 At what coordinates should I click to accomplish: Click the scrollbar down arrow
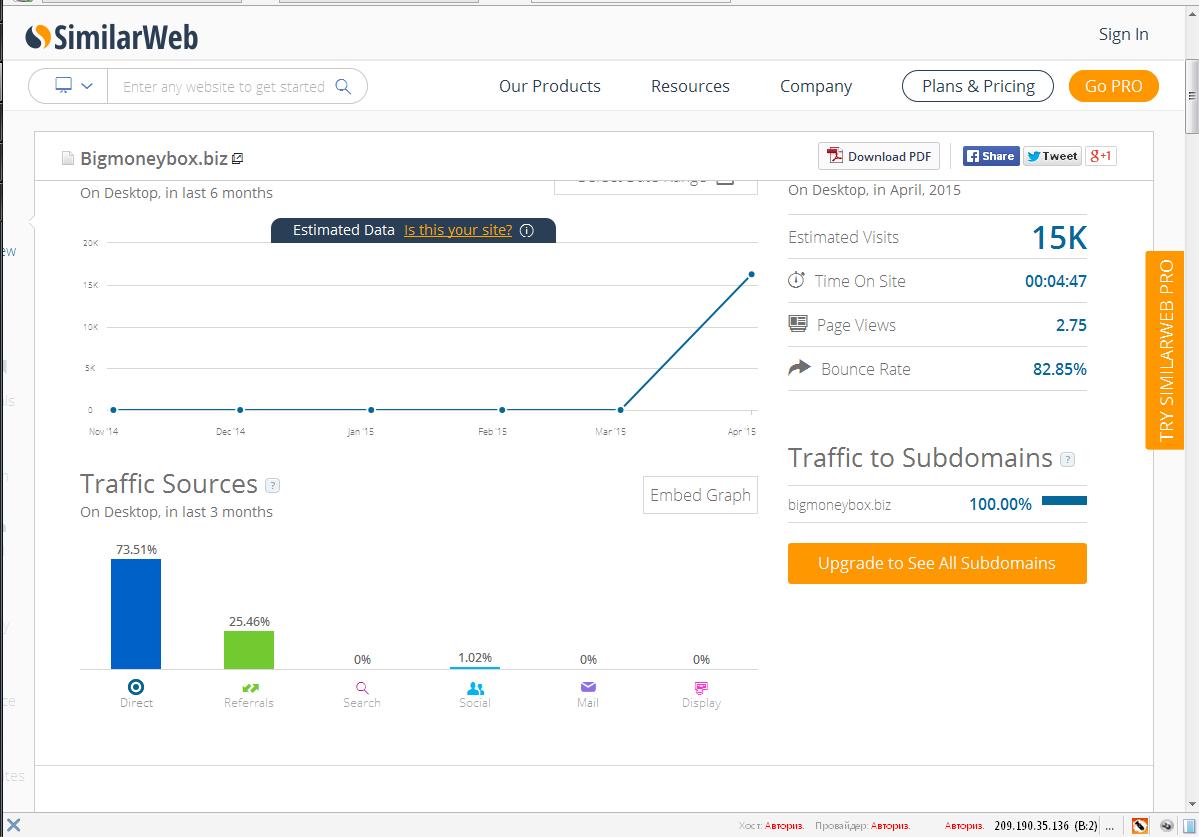(x=1191, y=804)
